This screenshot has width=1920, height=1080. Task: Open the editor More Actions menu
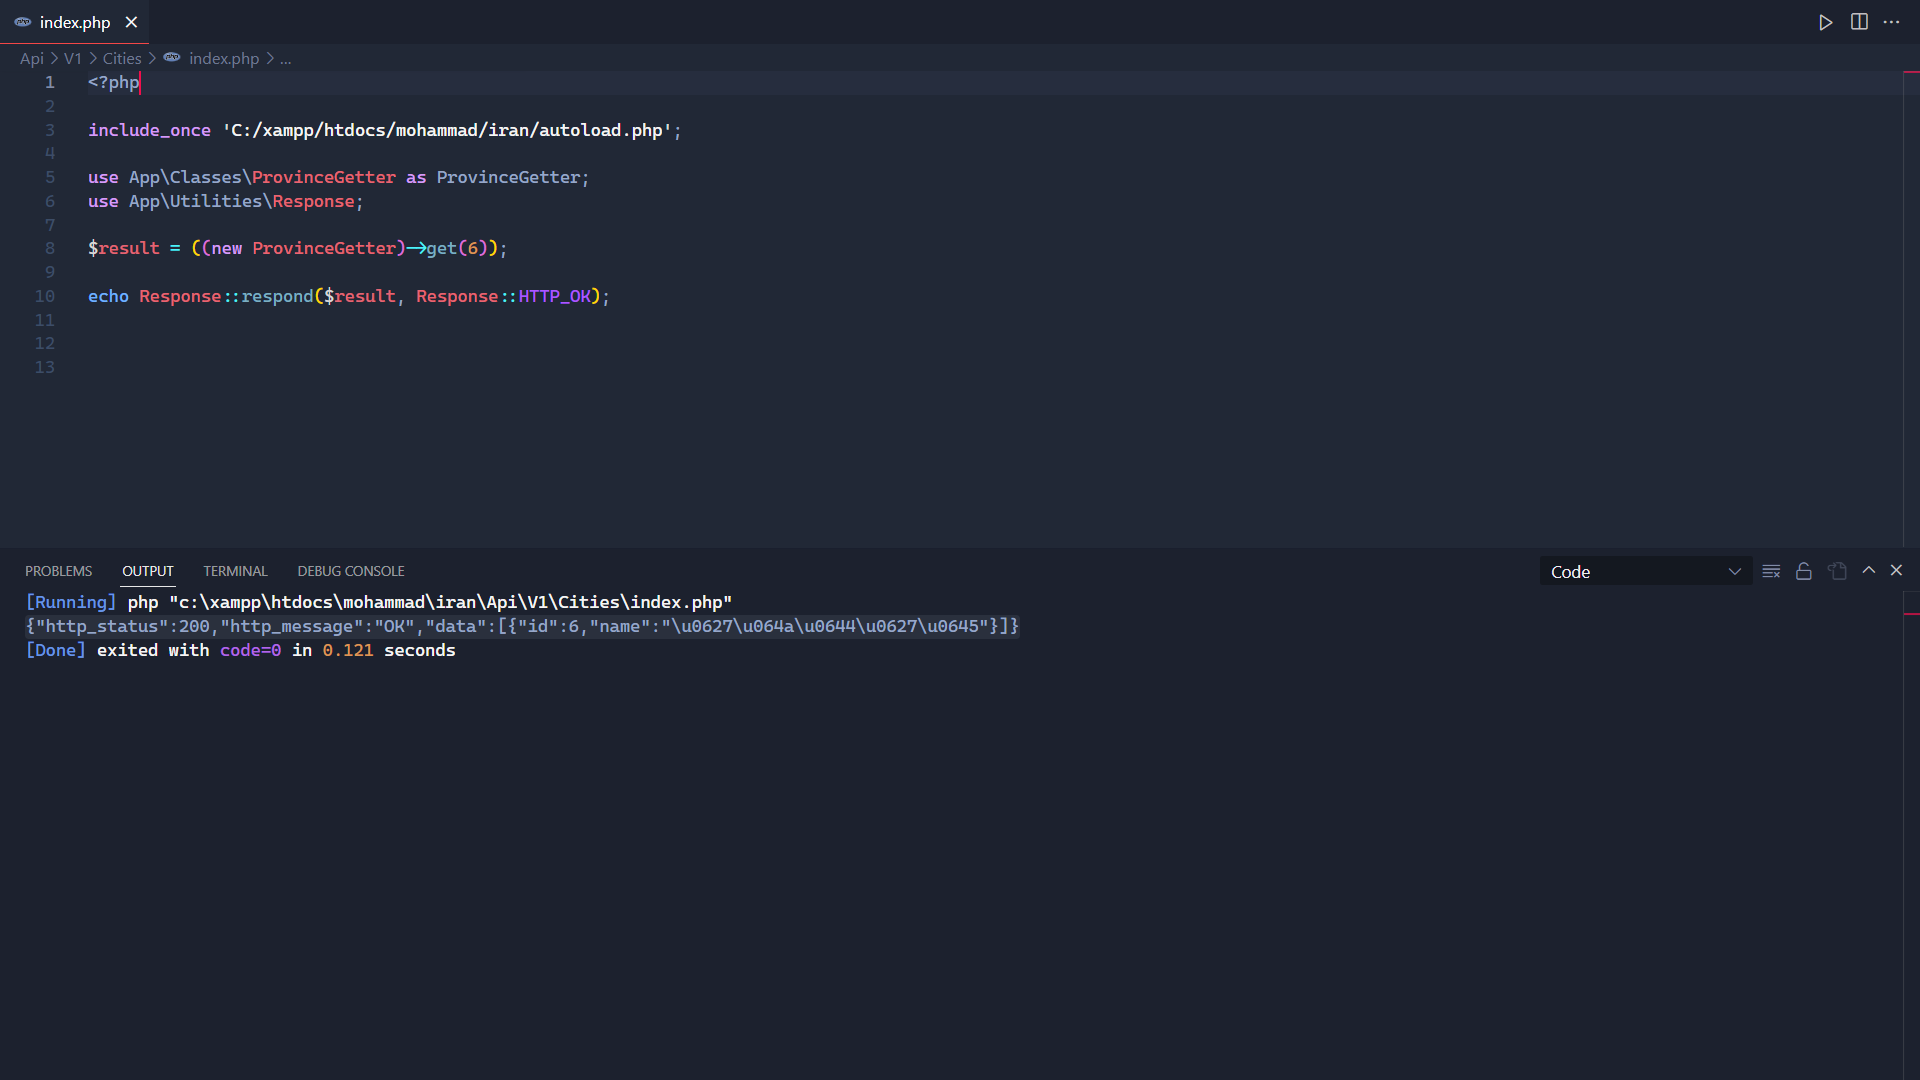(x=1892, y=22)
